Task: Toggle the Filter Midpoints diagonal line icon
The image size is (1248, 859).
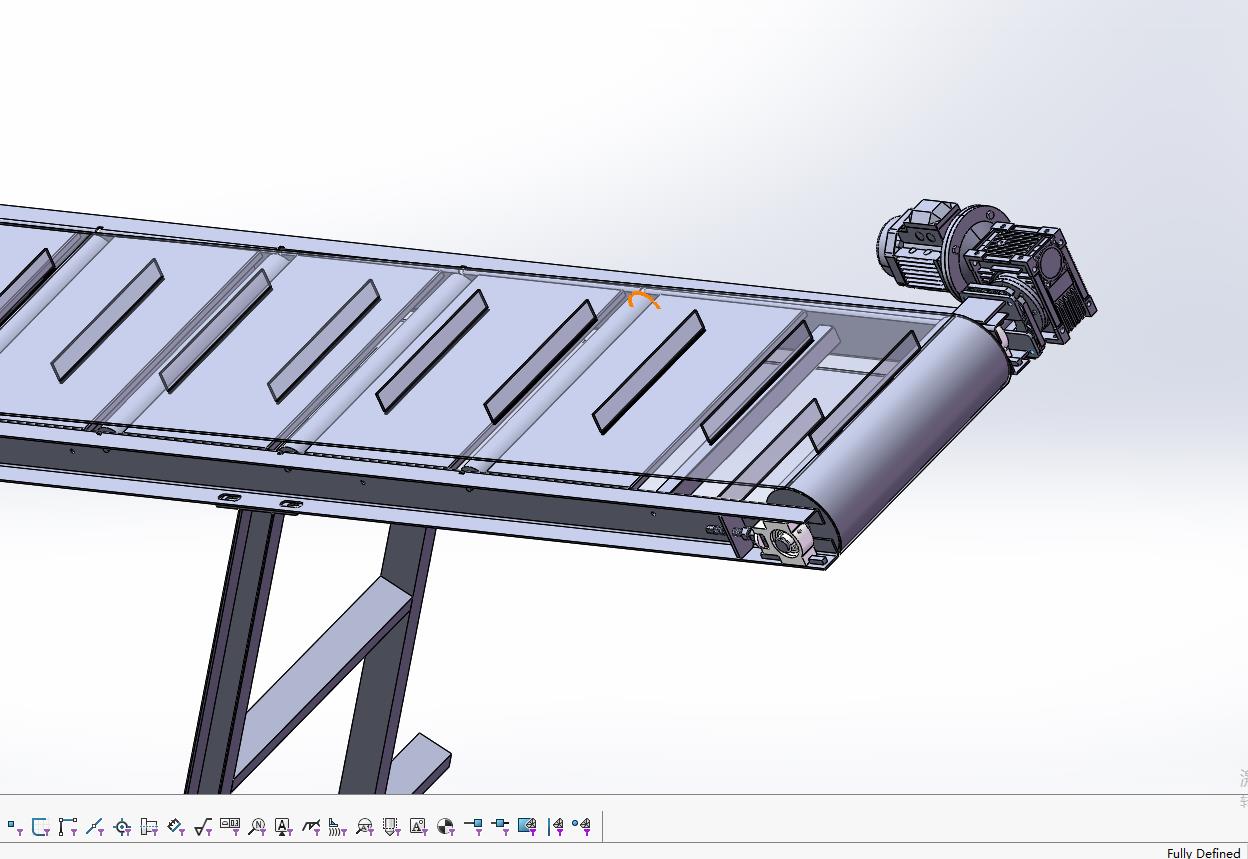Action: 95,826
